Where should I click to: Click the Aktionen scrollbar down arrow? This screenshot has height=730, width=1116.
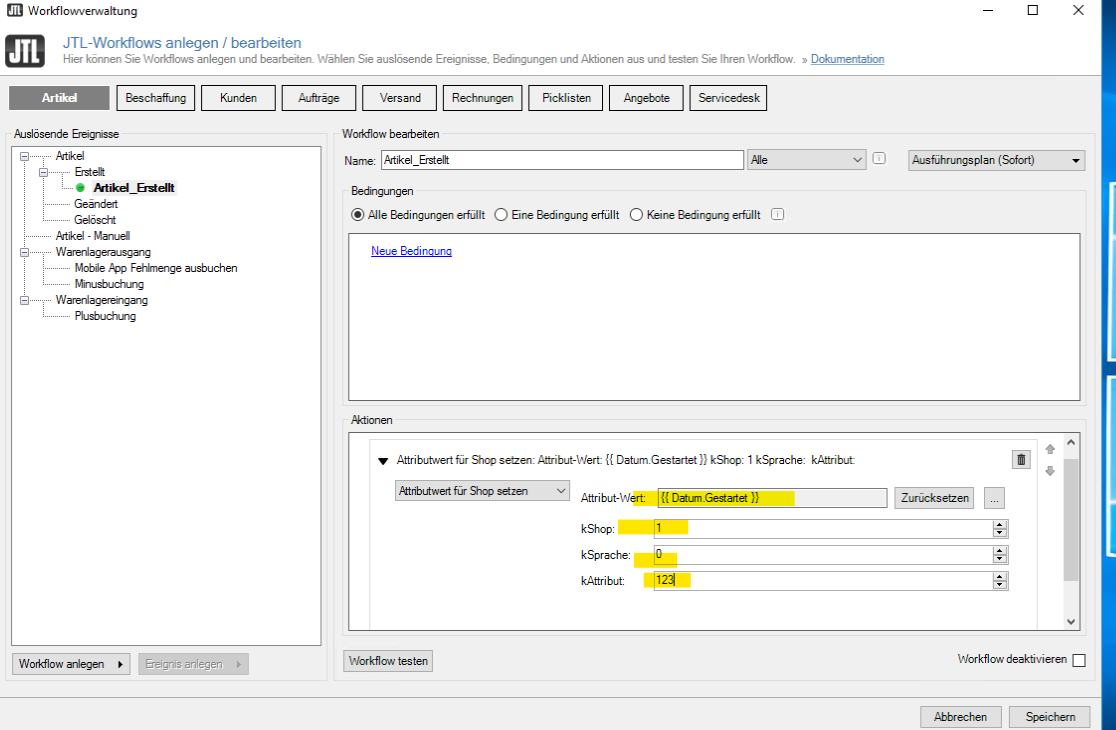(1071, 621)
